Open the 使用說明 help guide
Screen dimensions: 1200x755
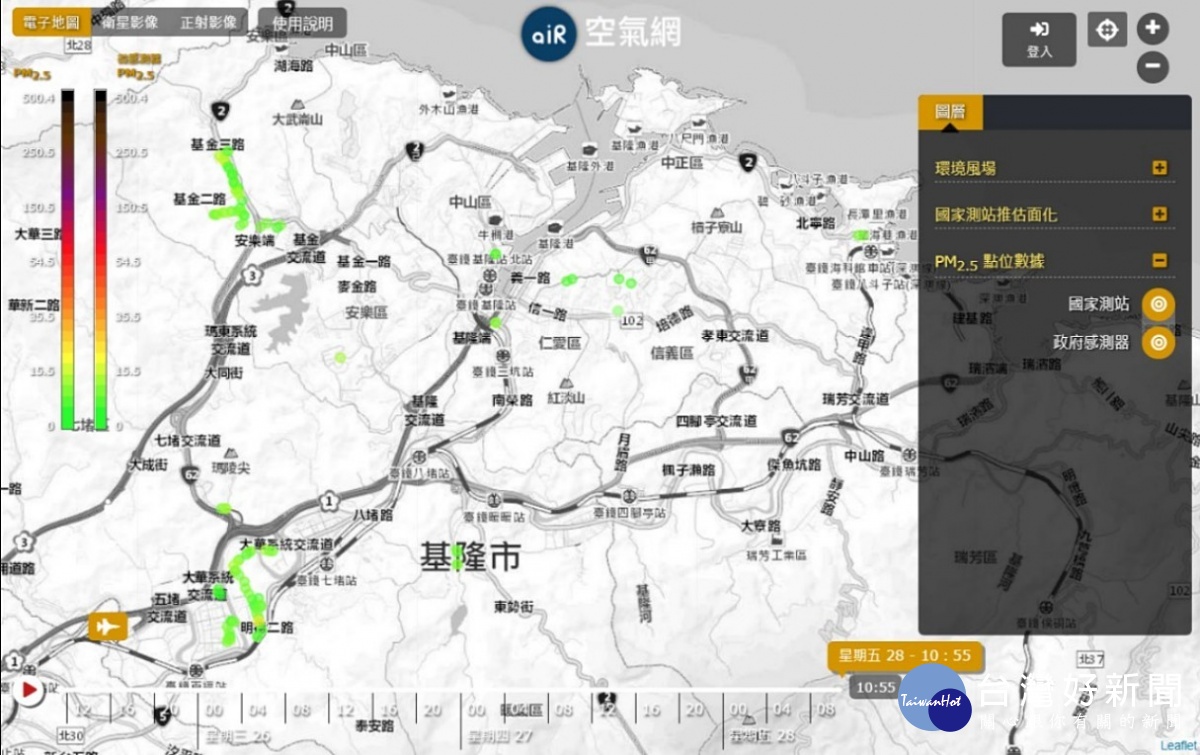click(302, 23)
